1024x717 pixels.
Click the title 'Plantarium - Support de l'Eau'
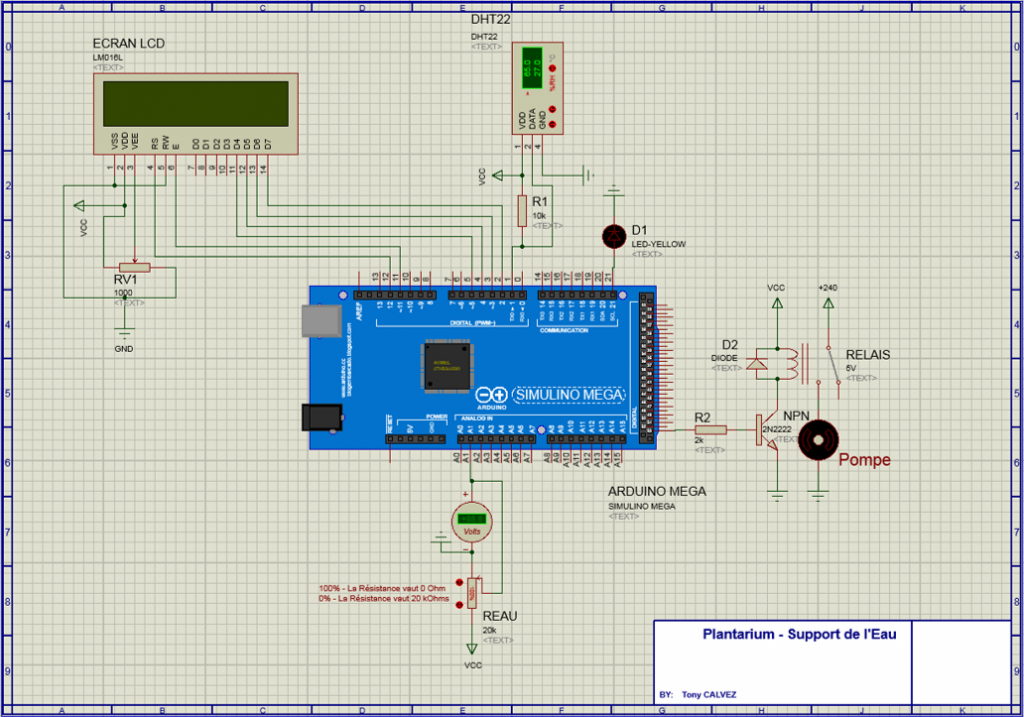799,634
